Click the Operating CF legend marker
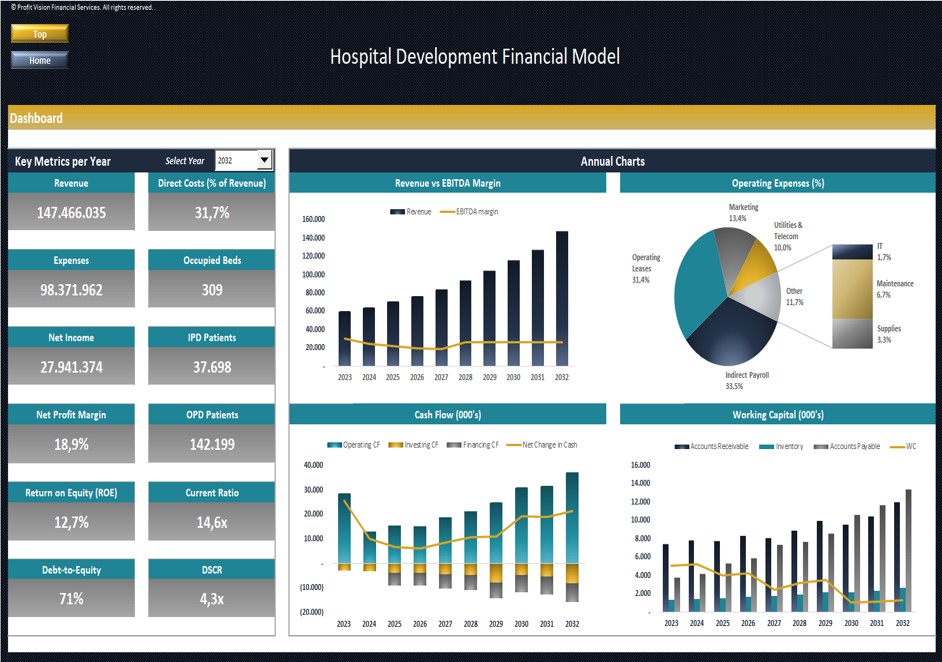The image size is (942, 662). (x=333, y=444)
